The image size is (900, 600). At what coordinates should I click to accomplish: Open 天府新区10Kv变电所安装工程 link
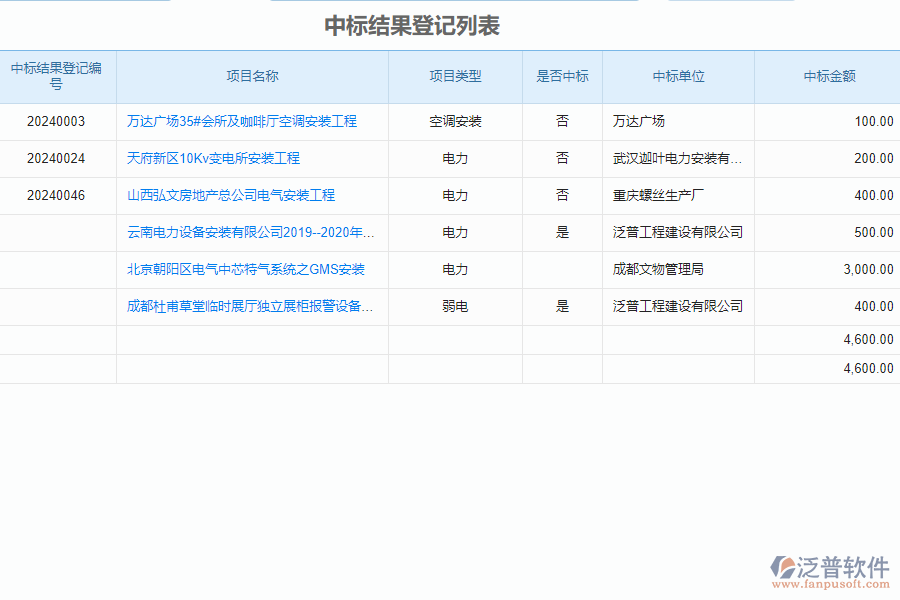coord(214,158)
